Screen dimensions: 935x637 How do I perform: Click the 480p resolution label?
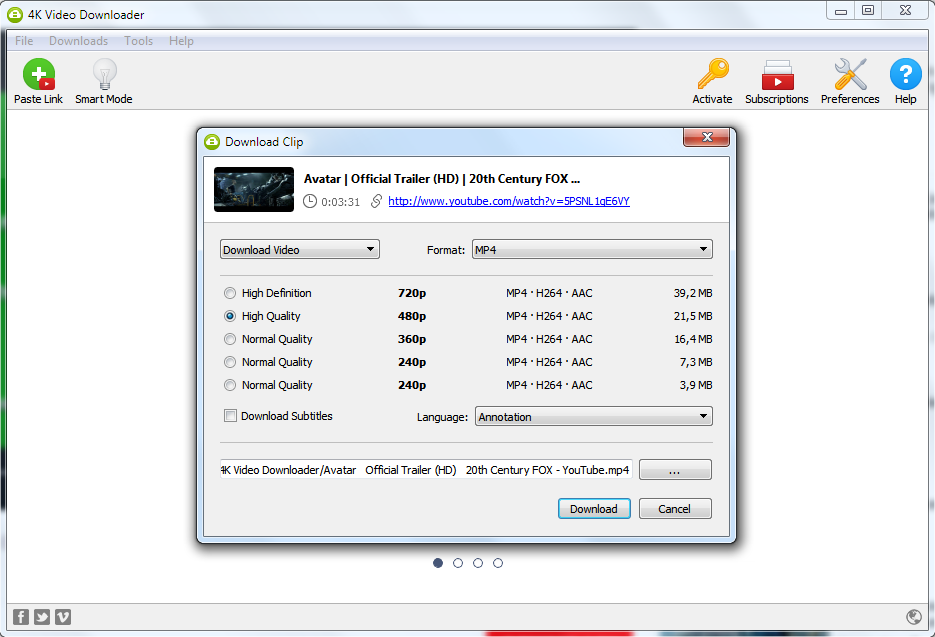click(x=412, y=316)
